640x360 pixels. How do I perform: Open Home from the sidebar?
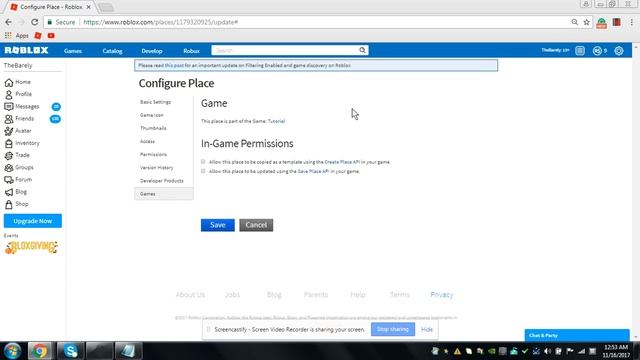pos(18,82)
